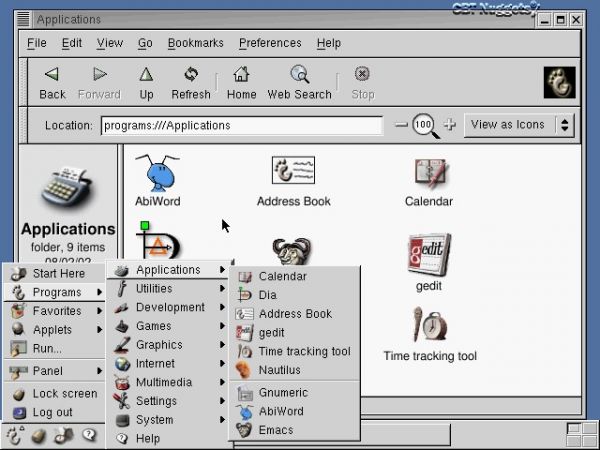Viewport: 600px width, 450px height.
Task: Click the second panel launcher icon
Action: click(x=39, y=436)
